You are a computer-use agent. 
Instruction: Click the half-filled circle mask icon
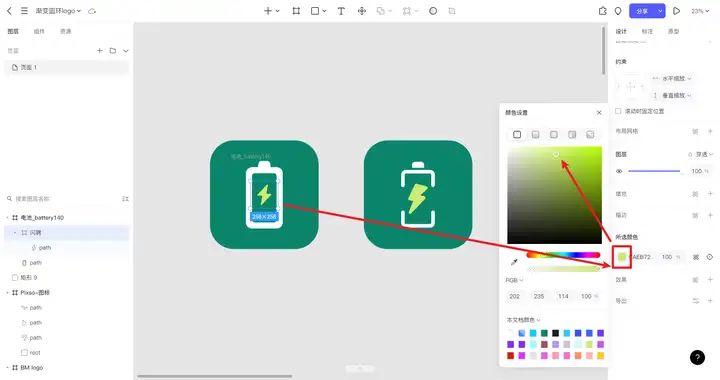(x=433, y=11)
